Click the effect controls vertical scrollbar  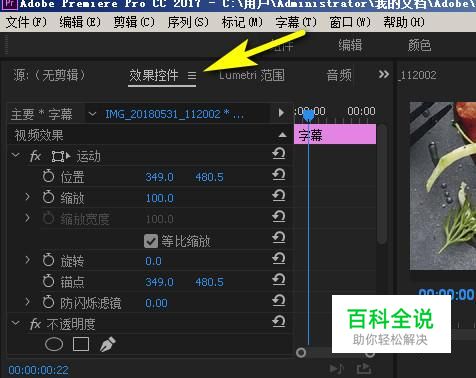383,184
